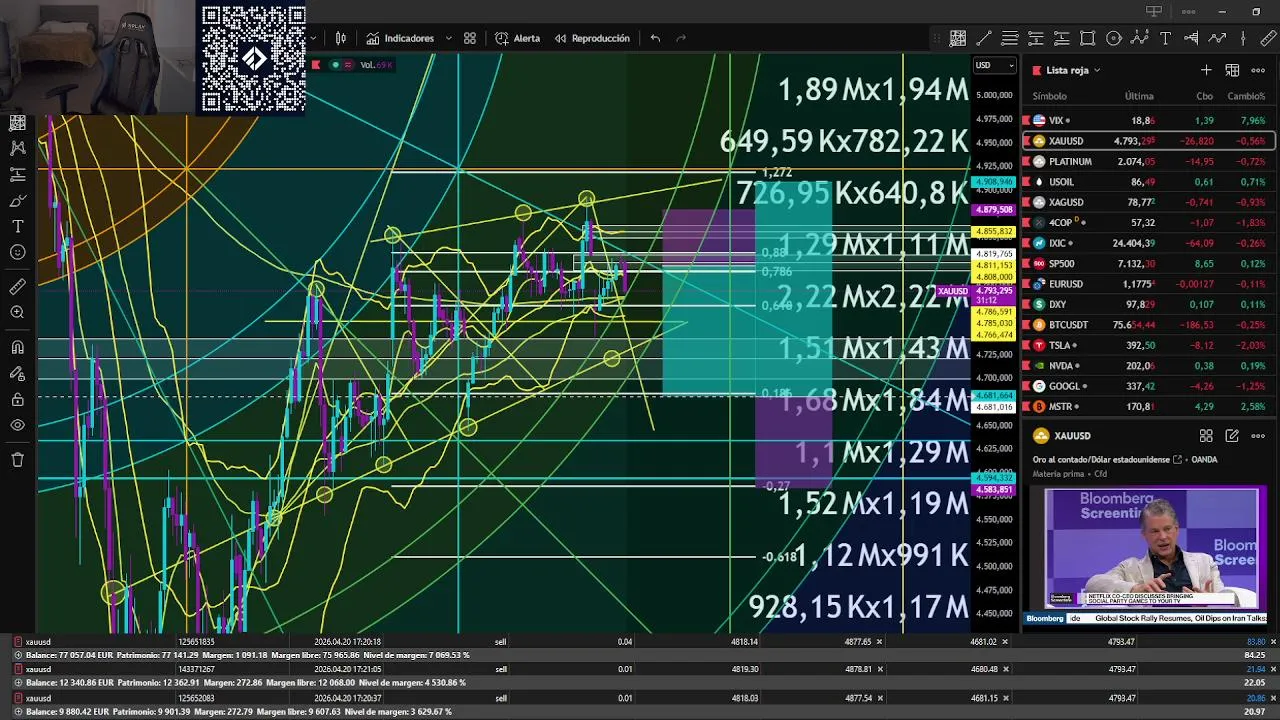The image size is (1280, 720).
Task: Select trend line tool in favorites toolbar
Action: (984, 38)
